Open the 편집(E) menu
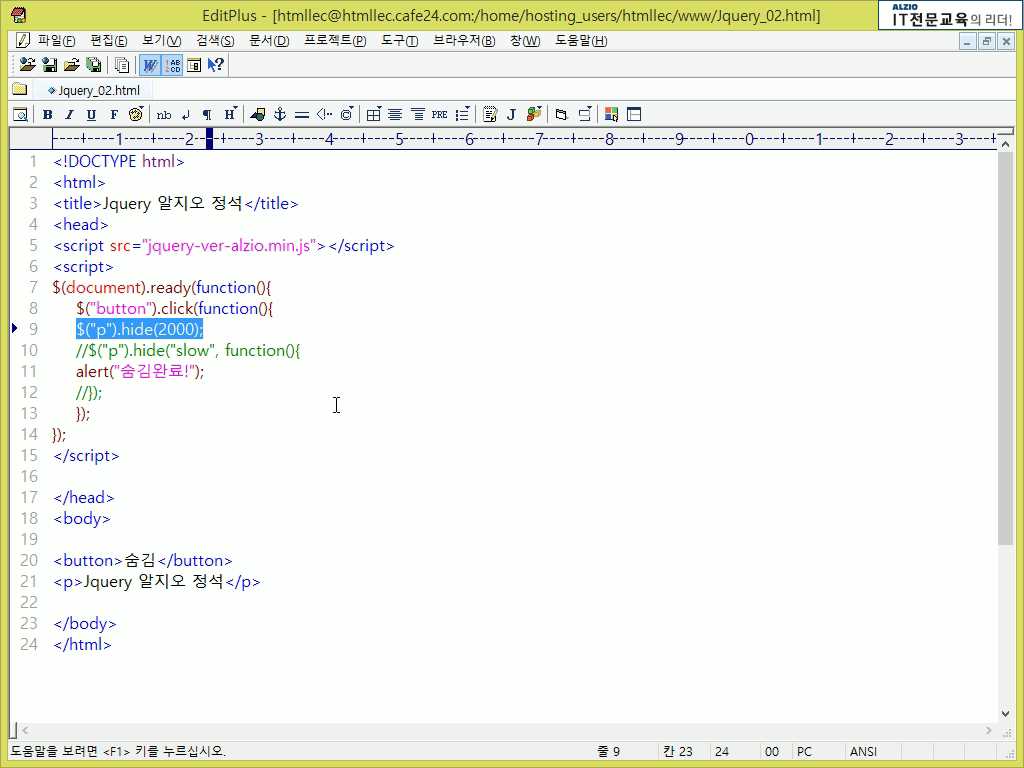The width and height of the screenshot is (1024, 768). [x=108, y=40]
